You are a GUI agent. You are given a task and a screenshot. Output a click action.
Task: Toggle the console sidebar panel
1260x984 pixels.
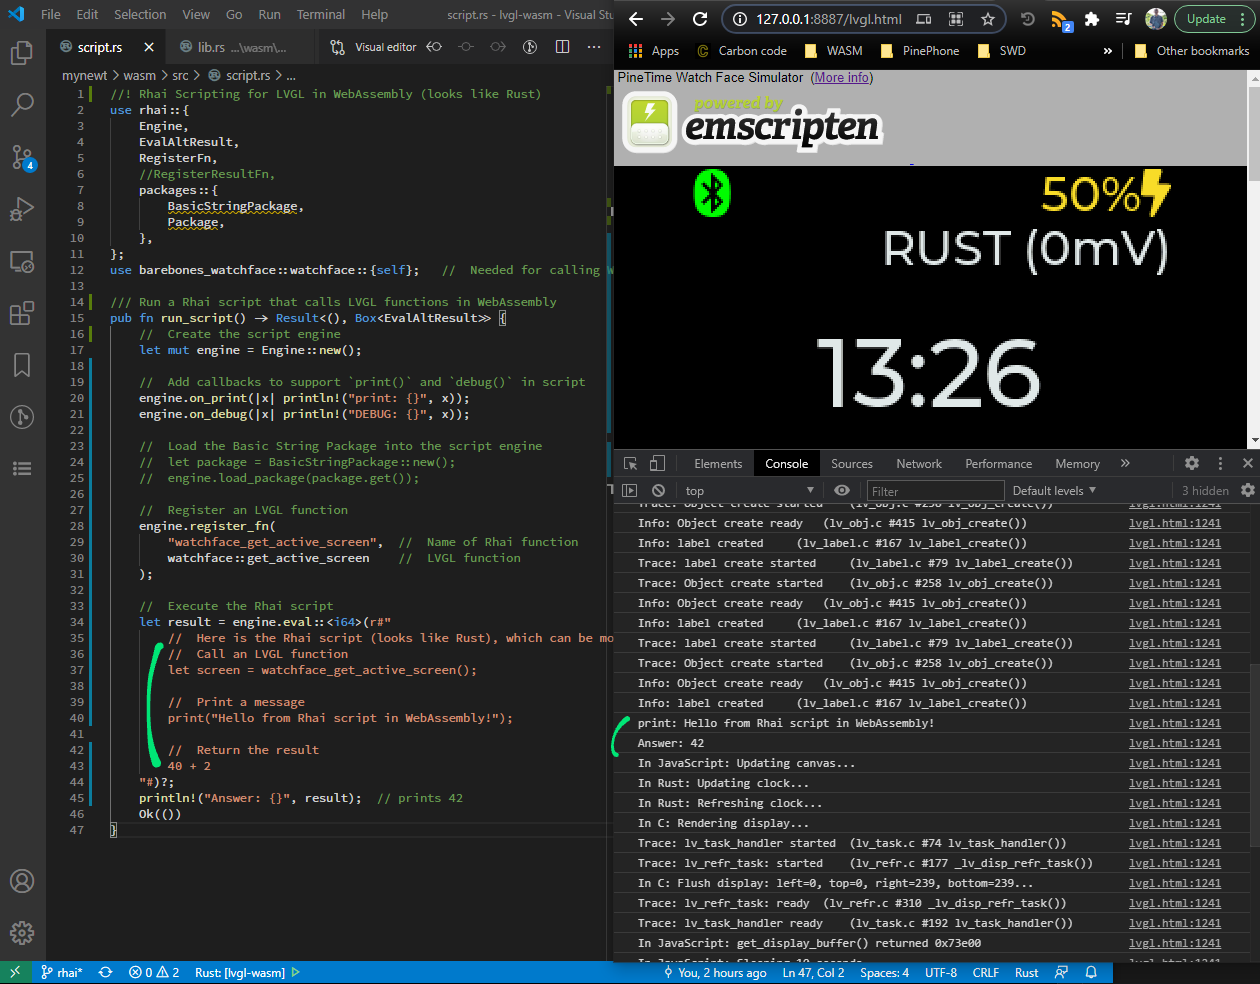[x=629, y=491]
